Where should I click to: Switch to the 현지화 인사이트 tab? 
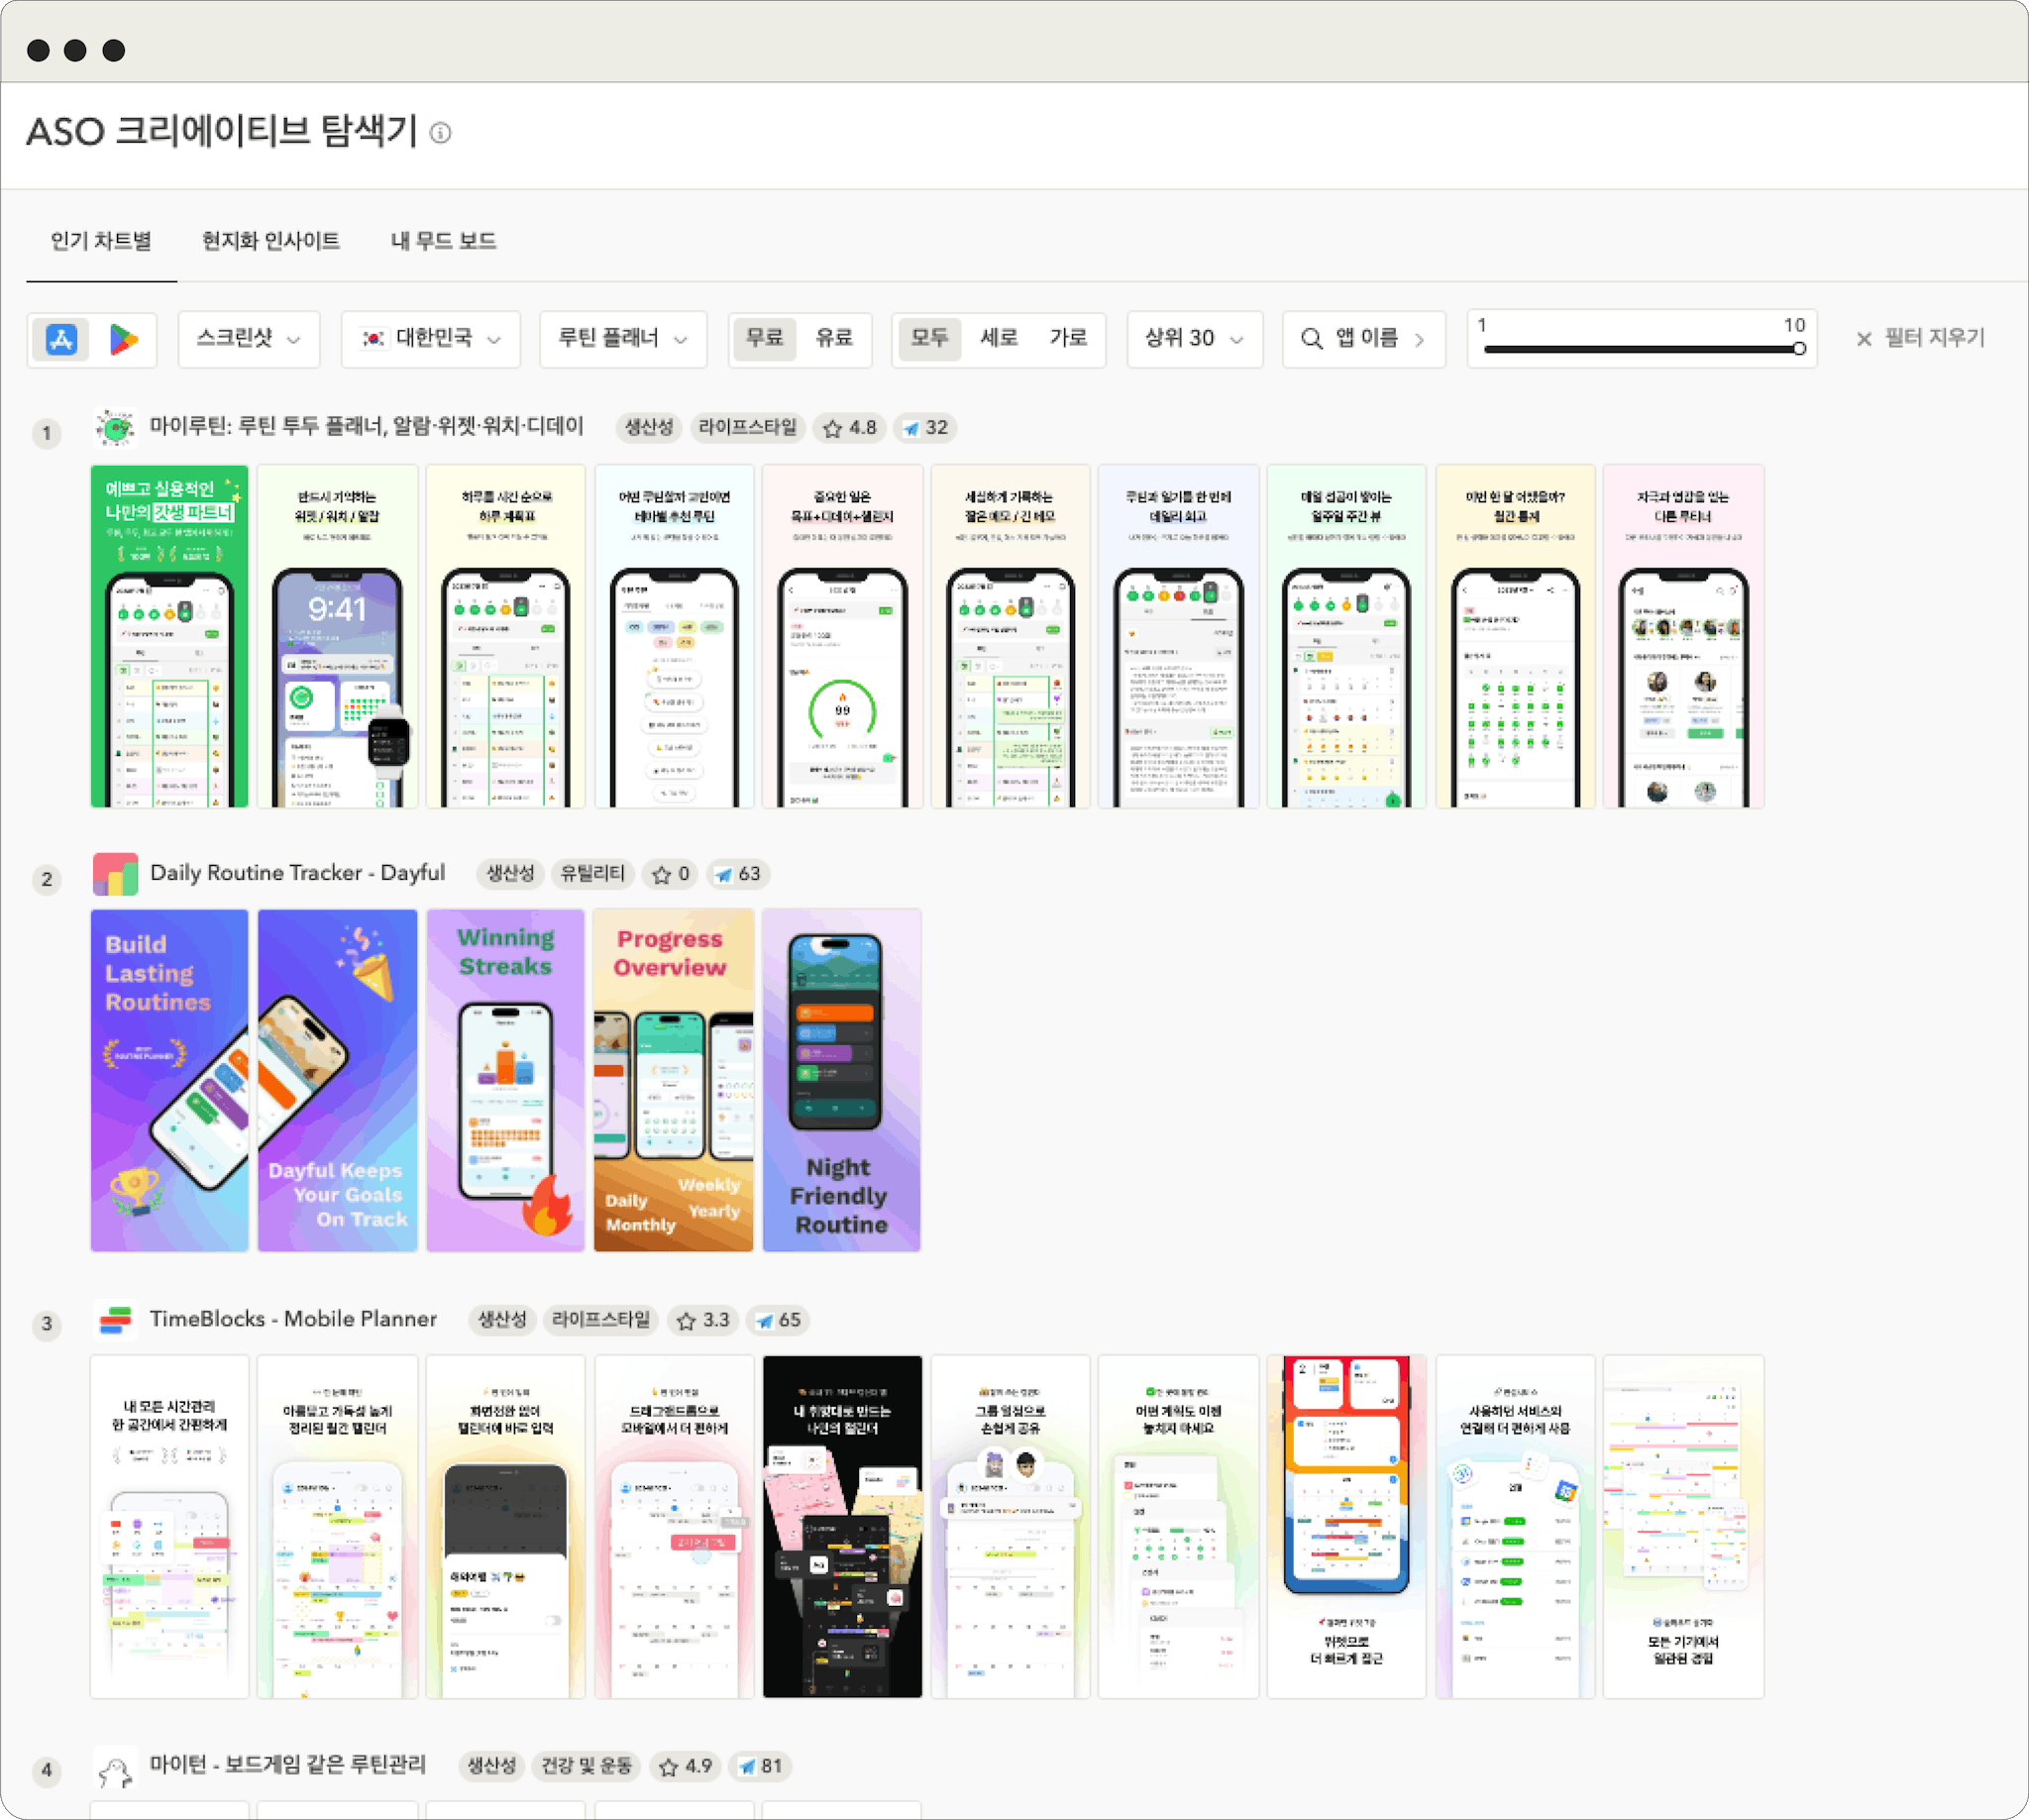[270, 241]
